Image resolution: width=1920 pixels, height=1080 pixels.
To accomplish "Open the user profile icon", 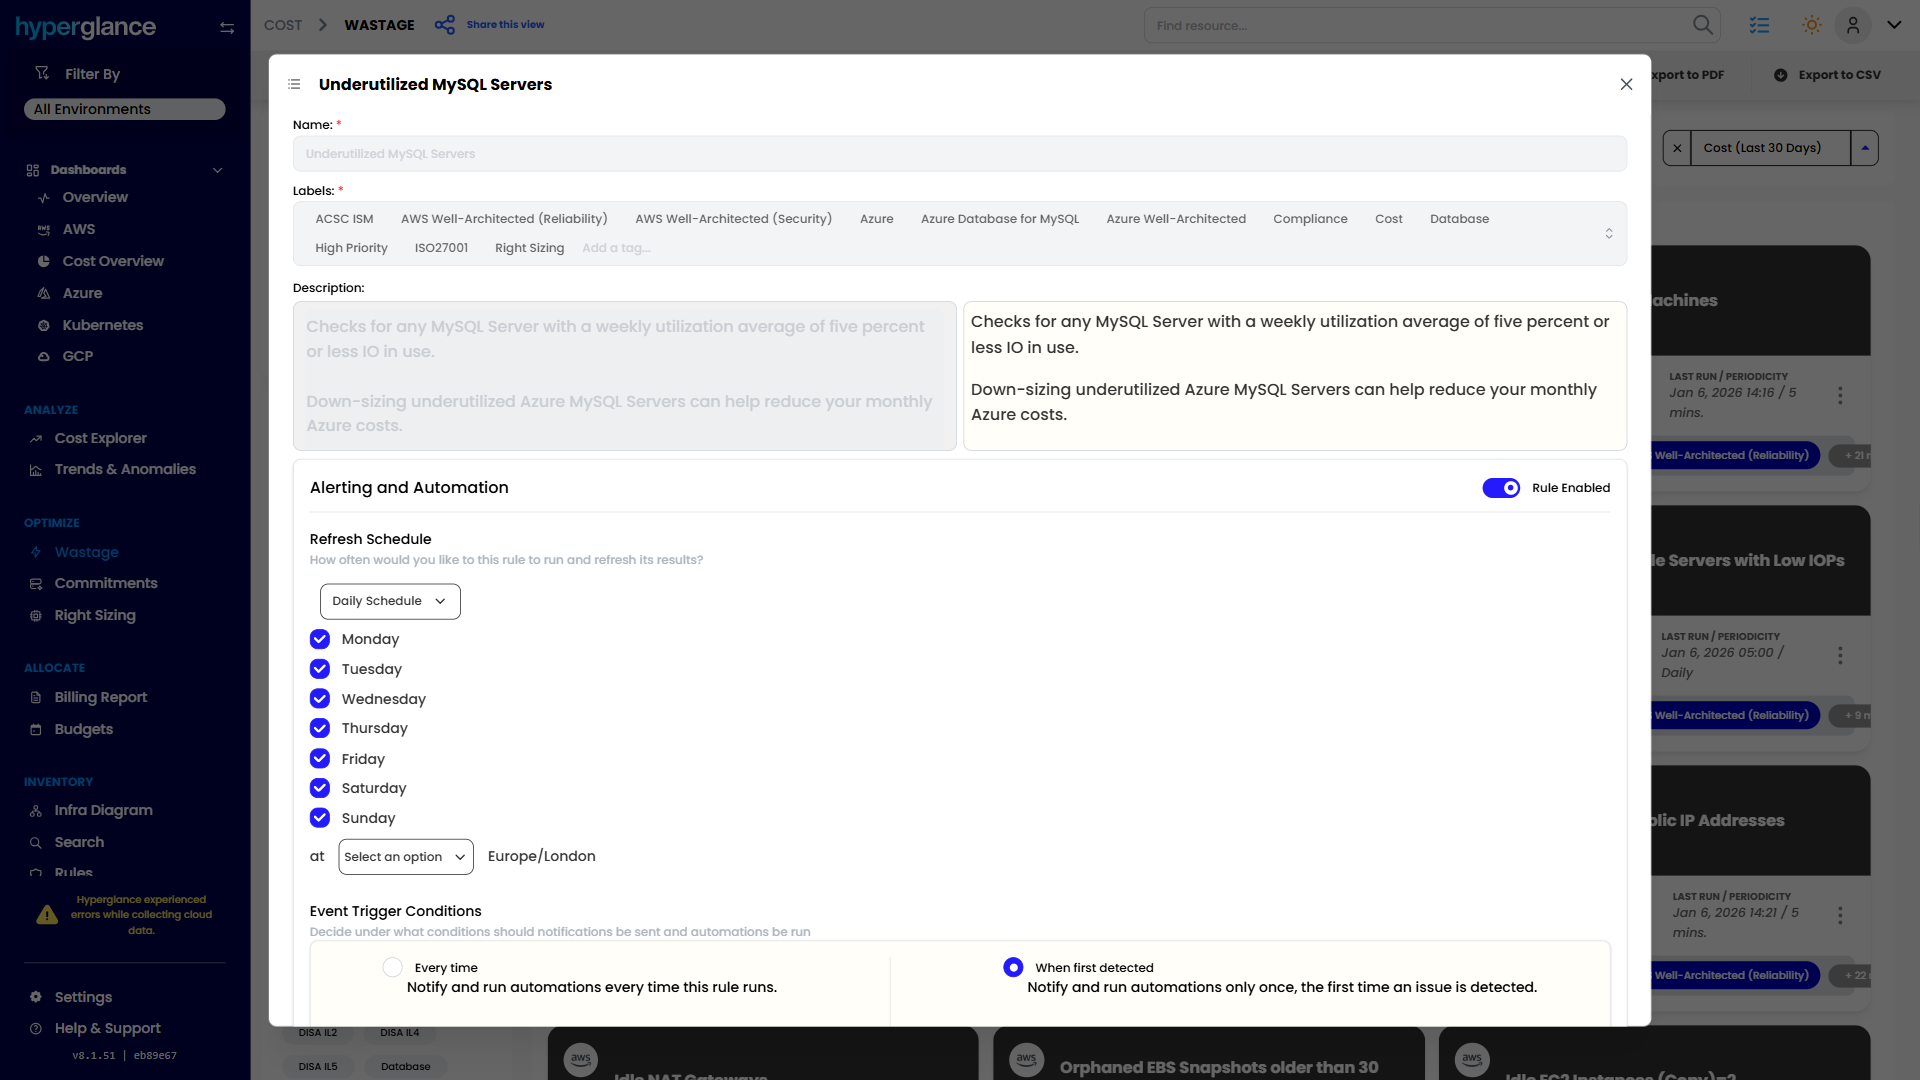I will (1852, 25).
